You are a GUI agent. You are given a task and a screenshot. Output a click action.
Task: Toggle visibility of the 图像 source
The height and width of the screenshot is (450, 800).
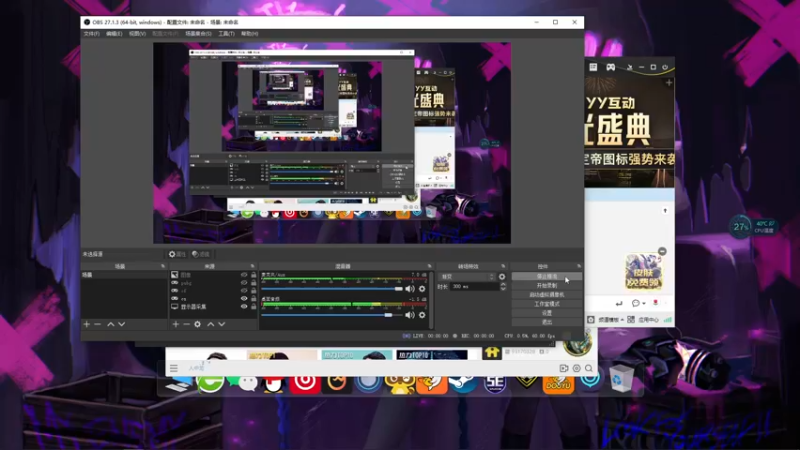(244, 275)
